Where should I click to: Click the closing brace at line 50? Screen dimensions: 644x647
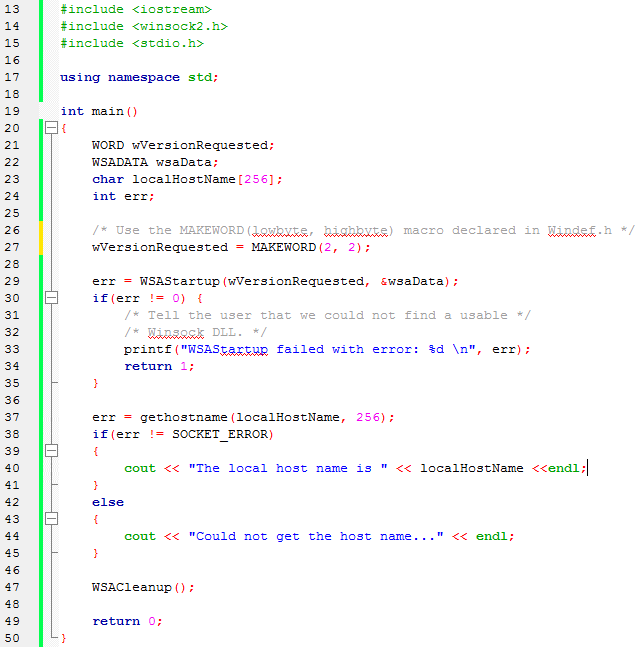64,638
